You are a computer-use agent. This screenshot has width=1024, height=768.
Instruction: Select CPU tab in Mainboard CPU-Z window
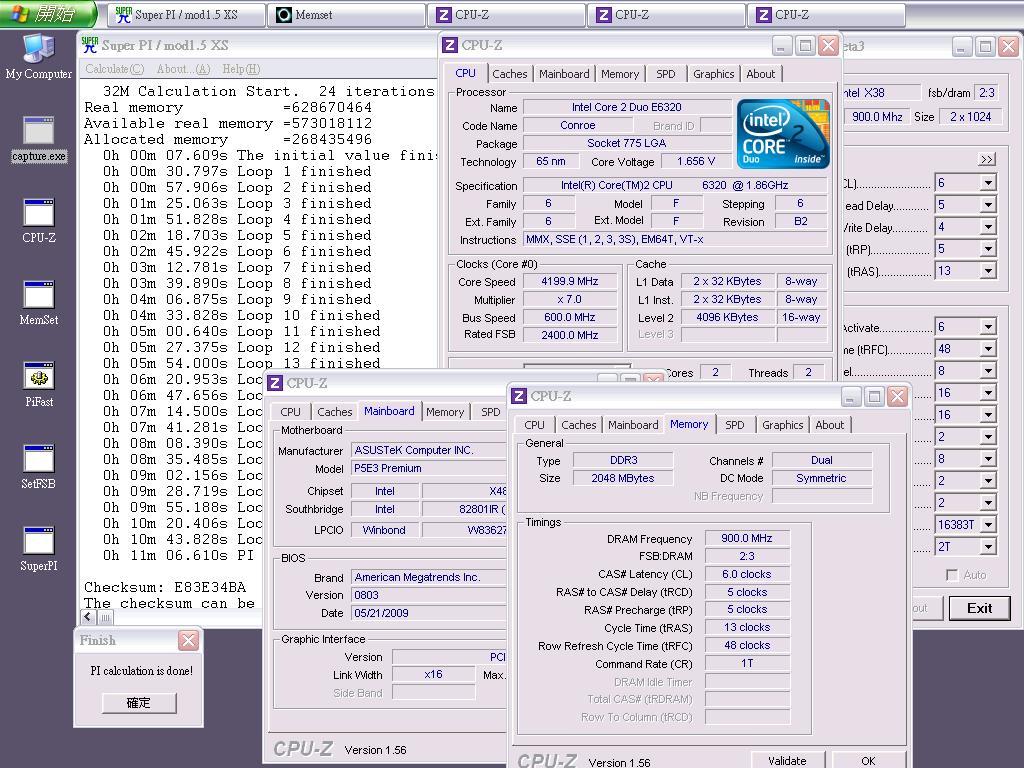(x=290, y=411)
